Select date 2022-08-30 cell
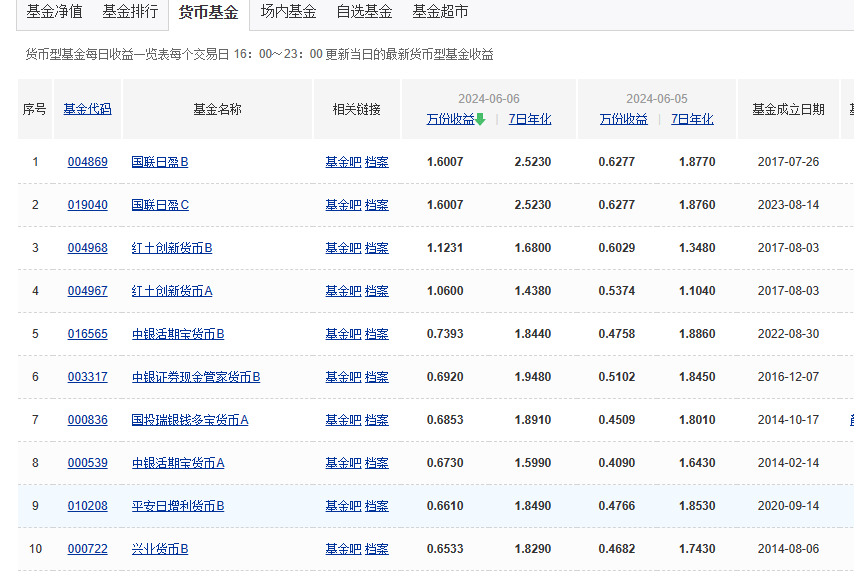 pos(788,334)
